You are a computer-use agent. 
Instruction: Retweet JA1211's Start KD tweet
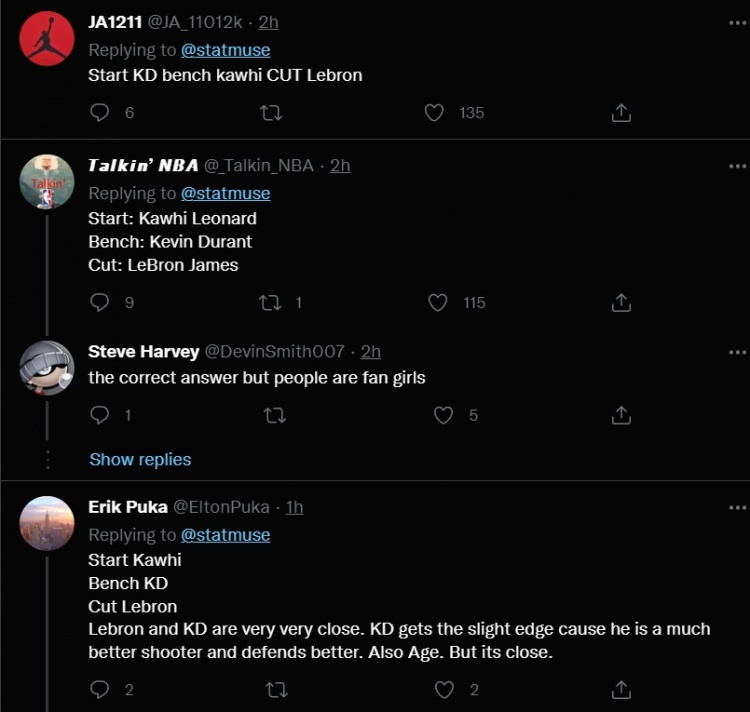[270, 113]
